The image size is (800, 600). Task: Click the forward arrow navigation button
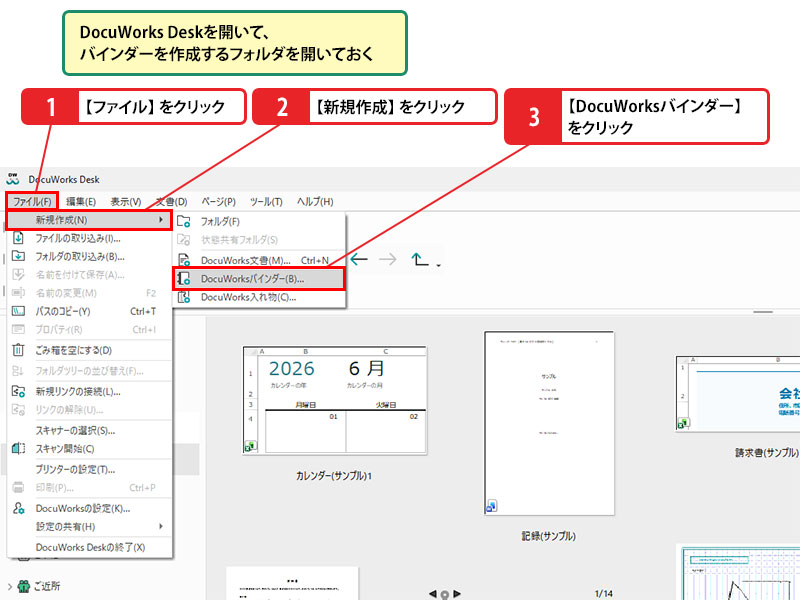tap(388, 259)
